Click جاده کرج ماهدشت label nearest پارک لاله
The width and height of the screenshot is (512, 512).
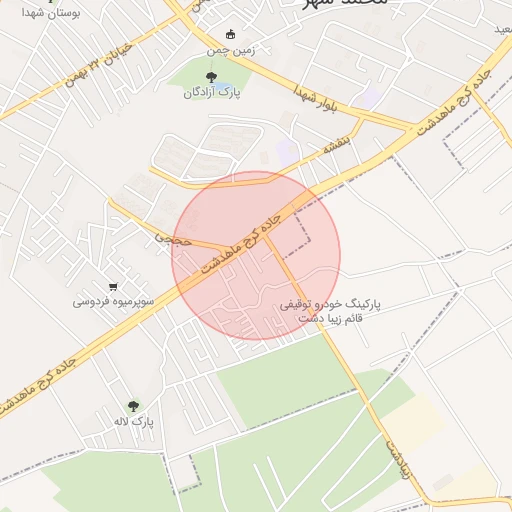36,387
